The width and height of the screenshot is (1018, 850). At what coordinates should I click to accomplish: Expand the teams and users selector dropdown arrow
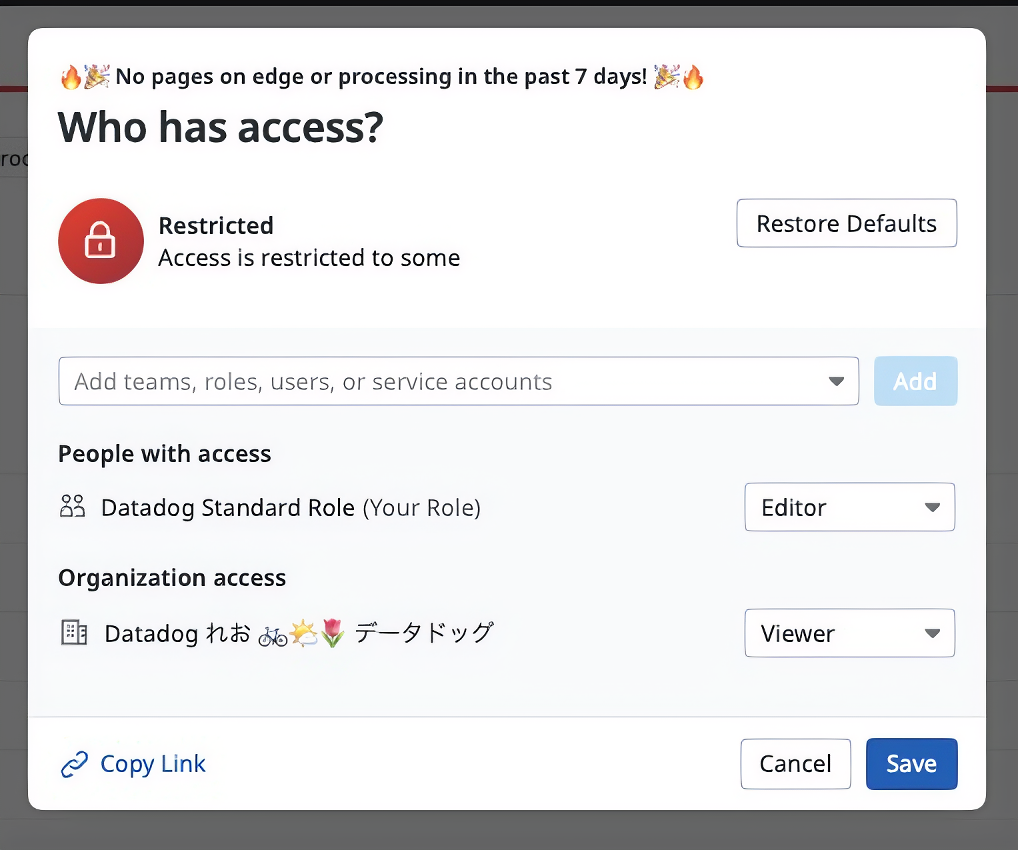click(836, 381)
